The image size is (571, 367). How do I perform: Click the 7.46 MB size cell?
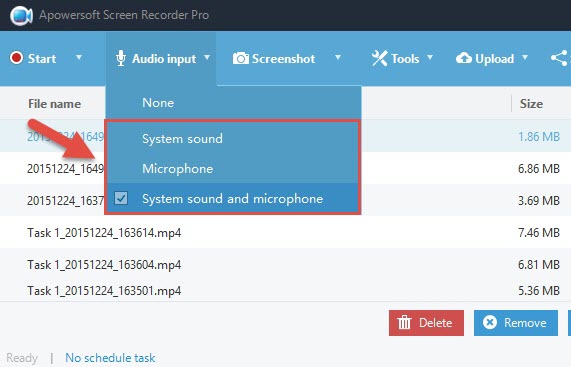[539, 232]
